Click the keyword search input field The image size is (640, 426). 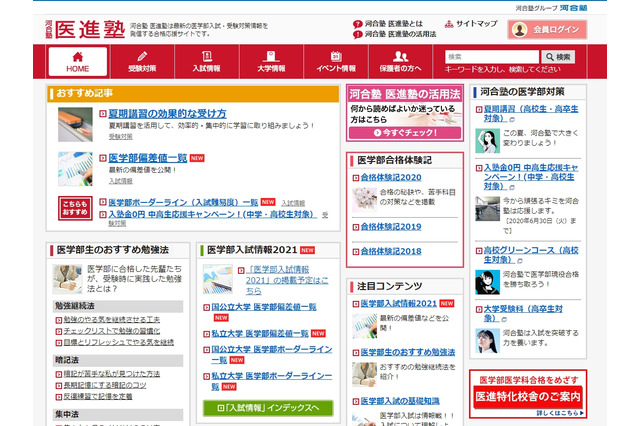click(492, 57)
